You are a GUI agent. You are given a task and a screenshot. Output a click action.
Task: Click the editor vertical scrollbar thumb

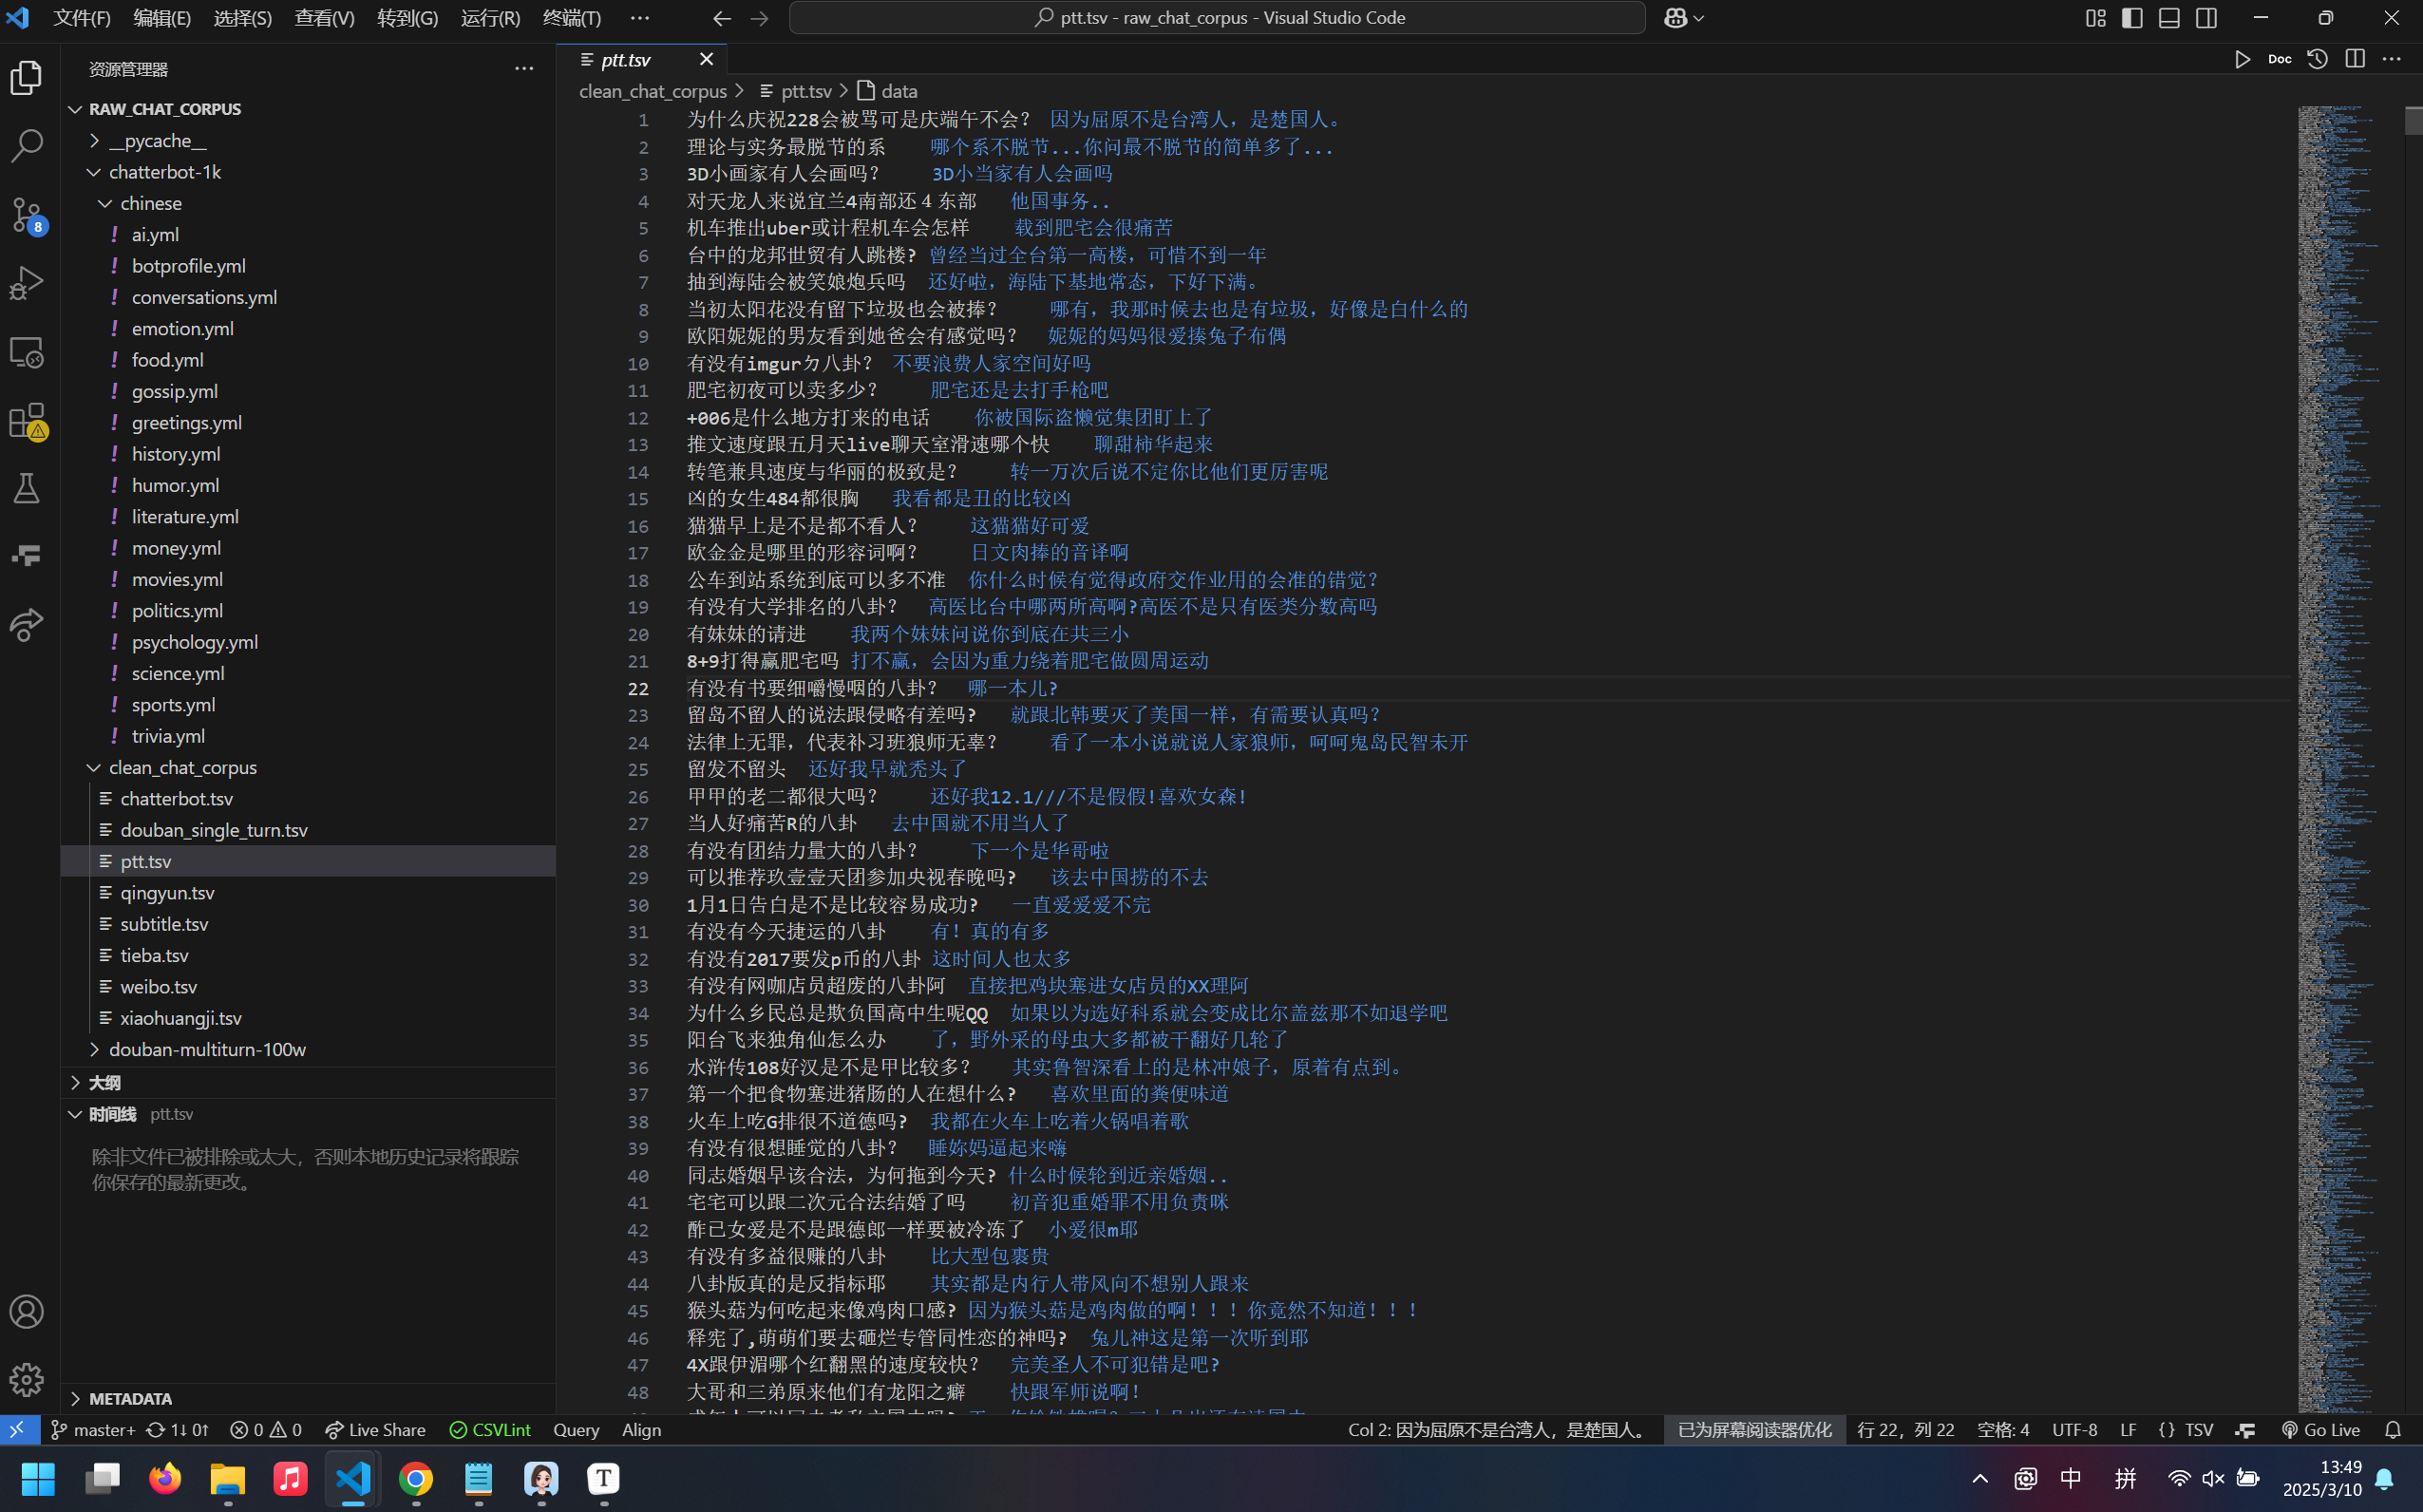pyautogui.click(x=2414, y=120)
